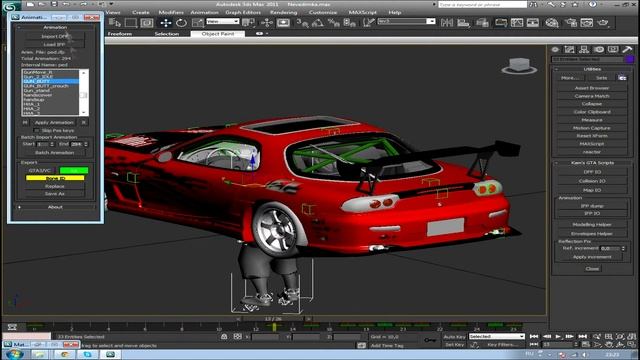The width and height of the screenshot is (640, 360).
Task: Click the Set Keys key icon
Action: click(x=430, y=340)
